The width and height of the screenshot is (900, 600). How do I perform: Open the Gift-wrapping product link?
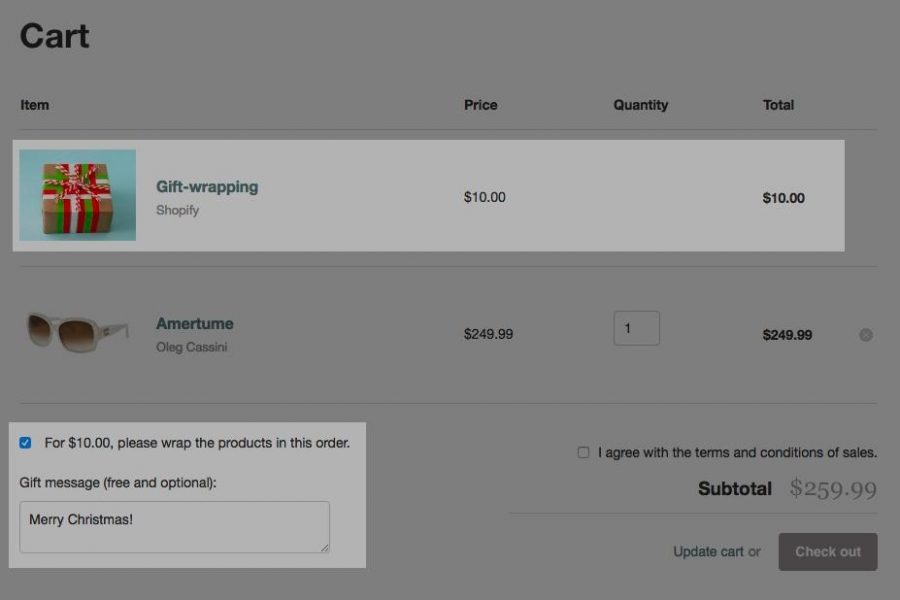(206, 186)
